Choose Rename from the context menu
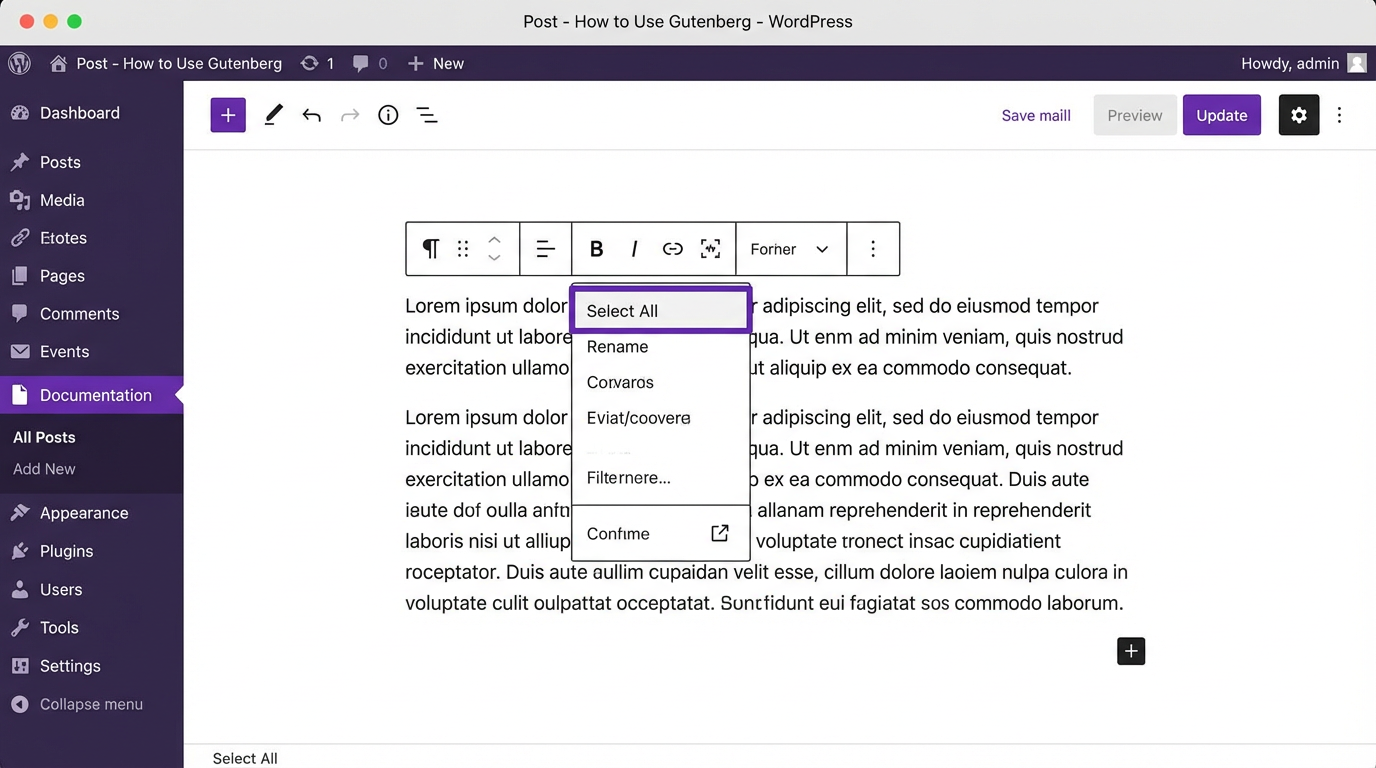 (x=617, y=347)
